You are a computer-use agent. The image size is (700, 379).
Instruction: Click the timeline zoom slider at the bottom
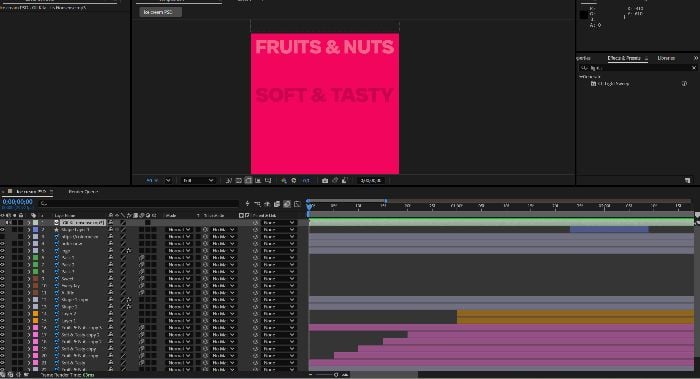tap(327, 375)
